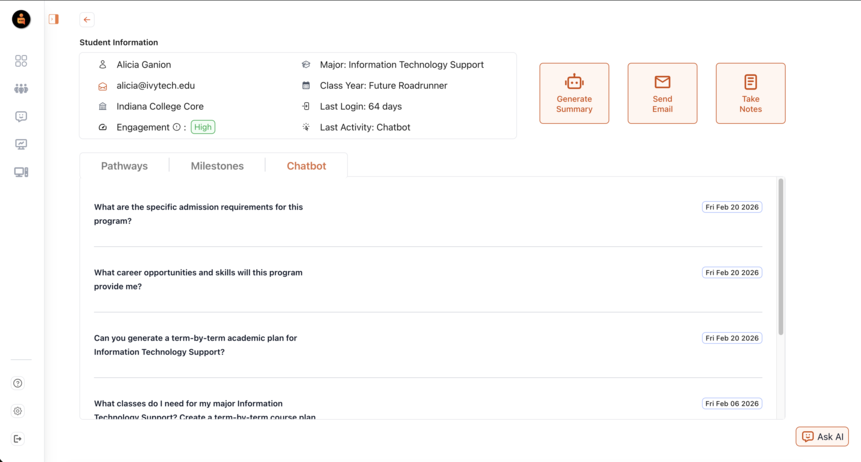This screenshot has width=861, height=462.
Task: Click the email alicia@ivytech.edu
Action: click(155, 86)
